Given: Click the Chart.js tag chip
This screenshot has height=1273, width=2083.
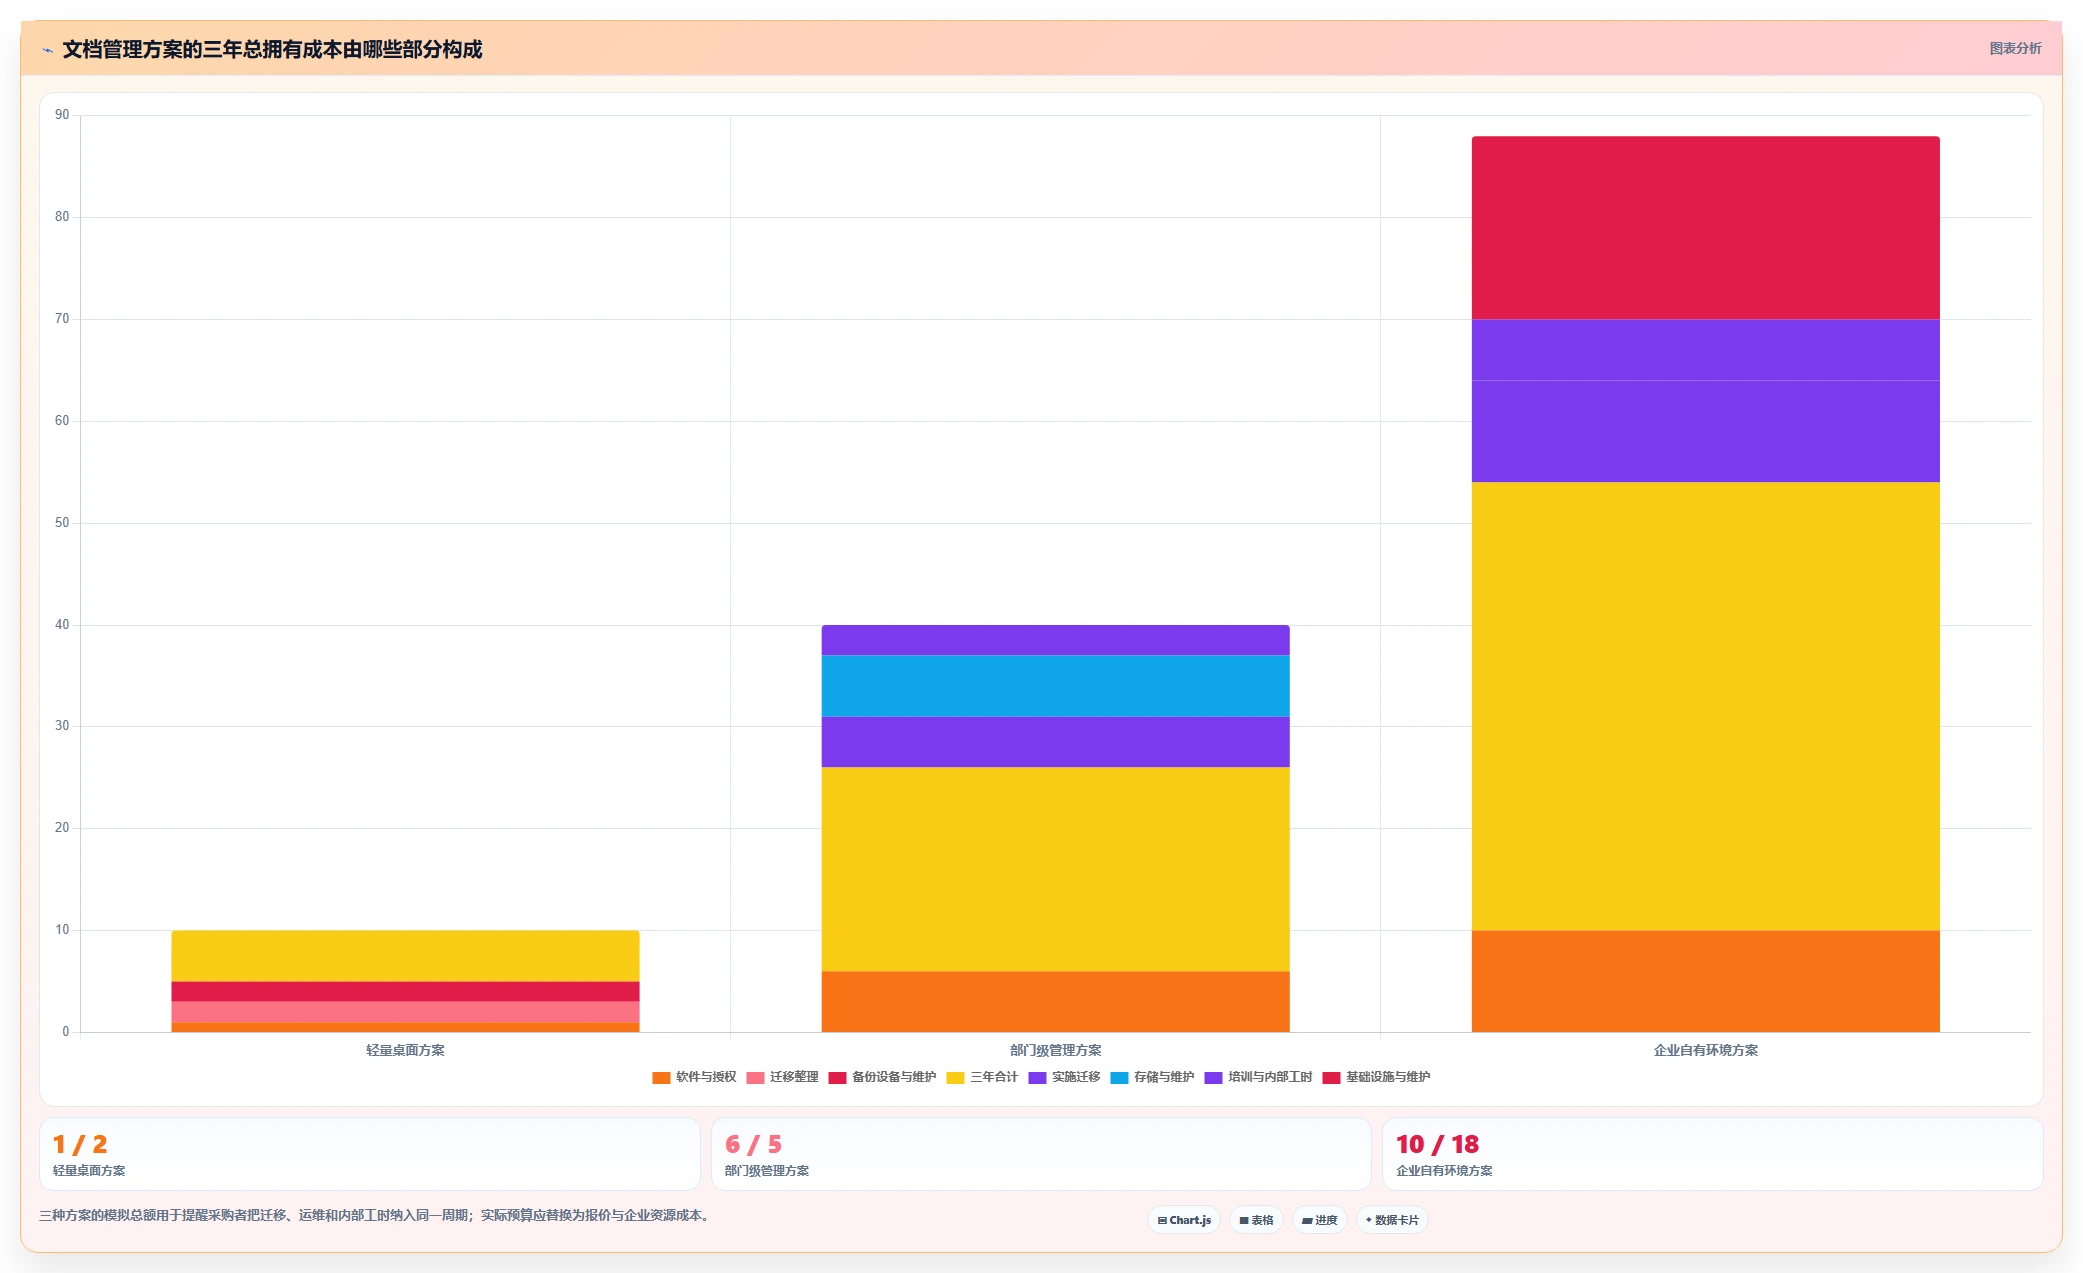Looking at the screenshot, I should (1184, 1220).
